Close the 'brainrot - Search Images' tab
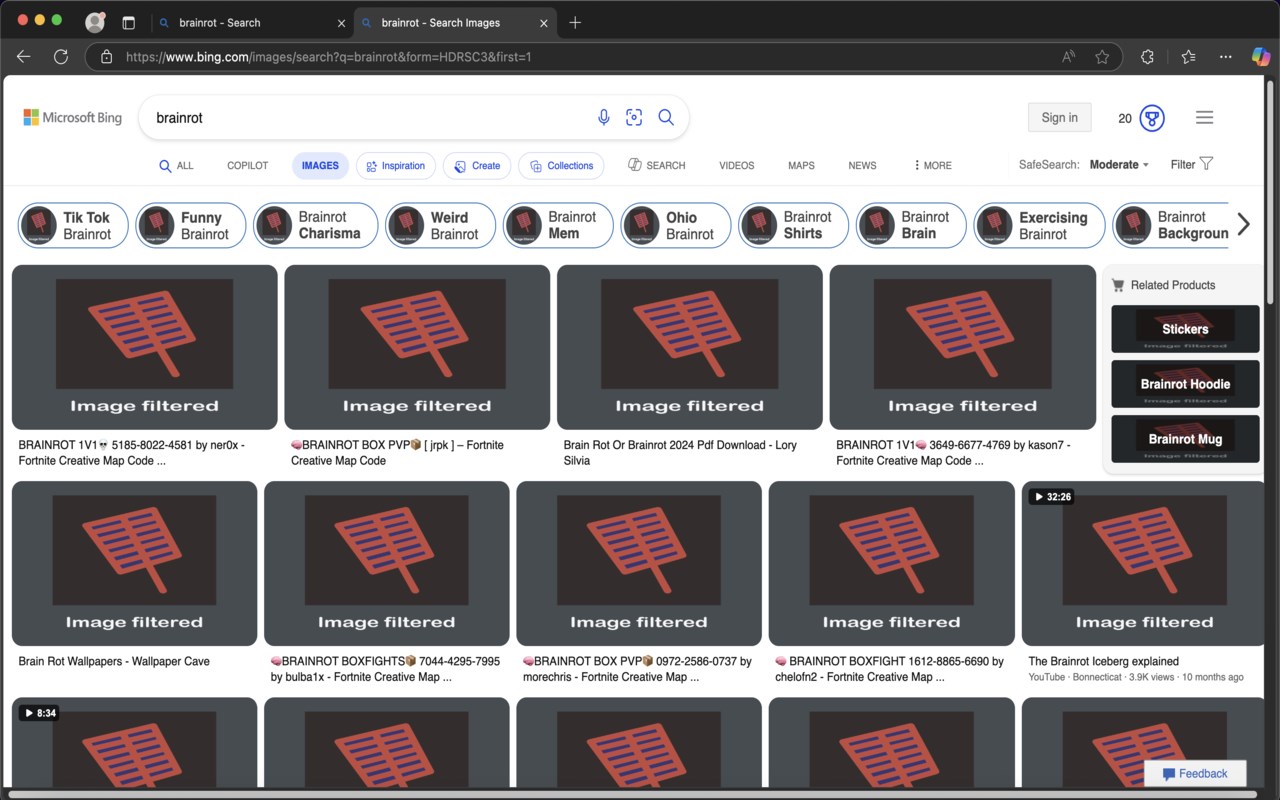 [x=543, y=23]
